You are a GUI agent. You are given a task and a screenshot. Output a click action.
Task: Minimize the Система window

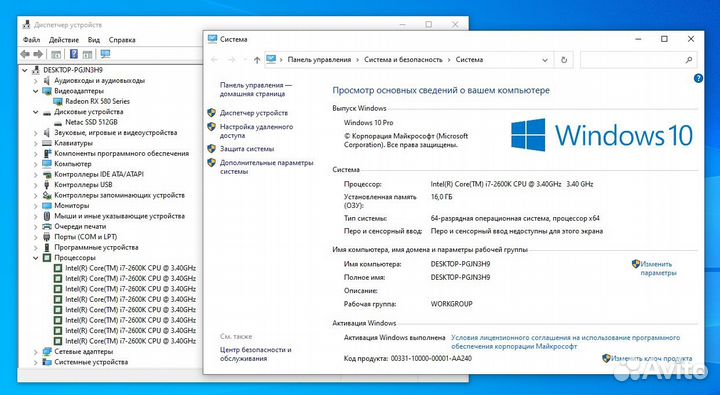[x=638, y=40]
